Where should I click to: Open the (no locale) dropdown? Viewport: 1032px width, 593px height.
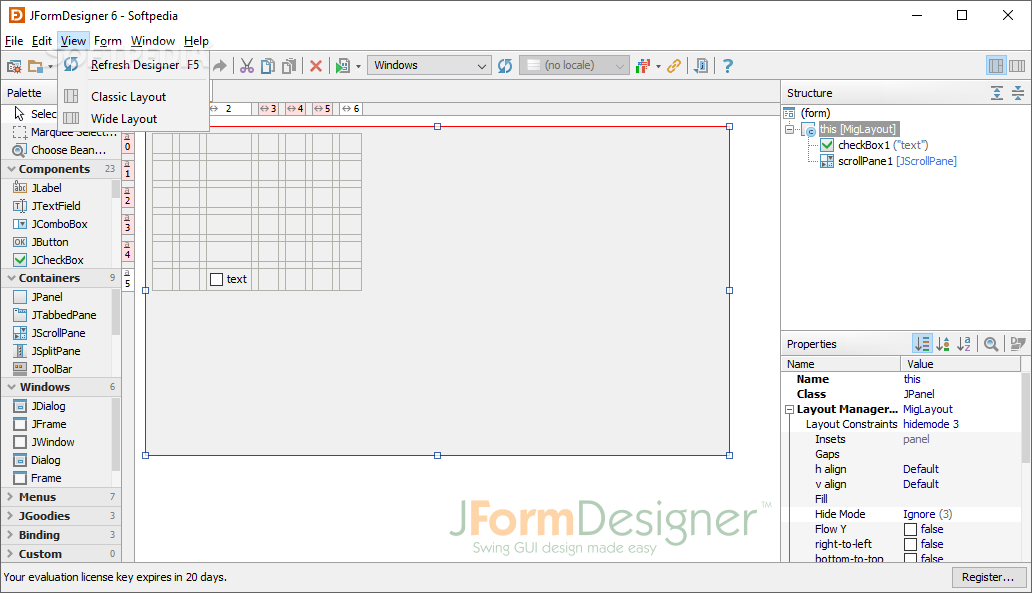pyautogui.click(x=573, y=65)
